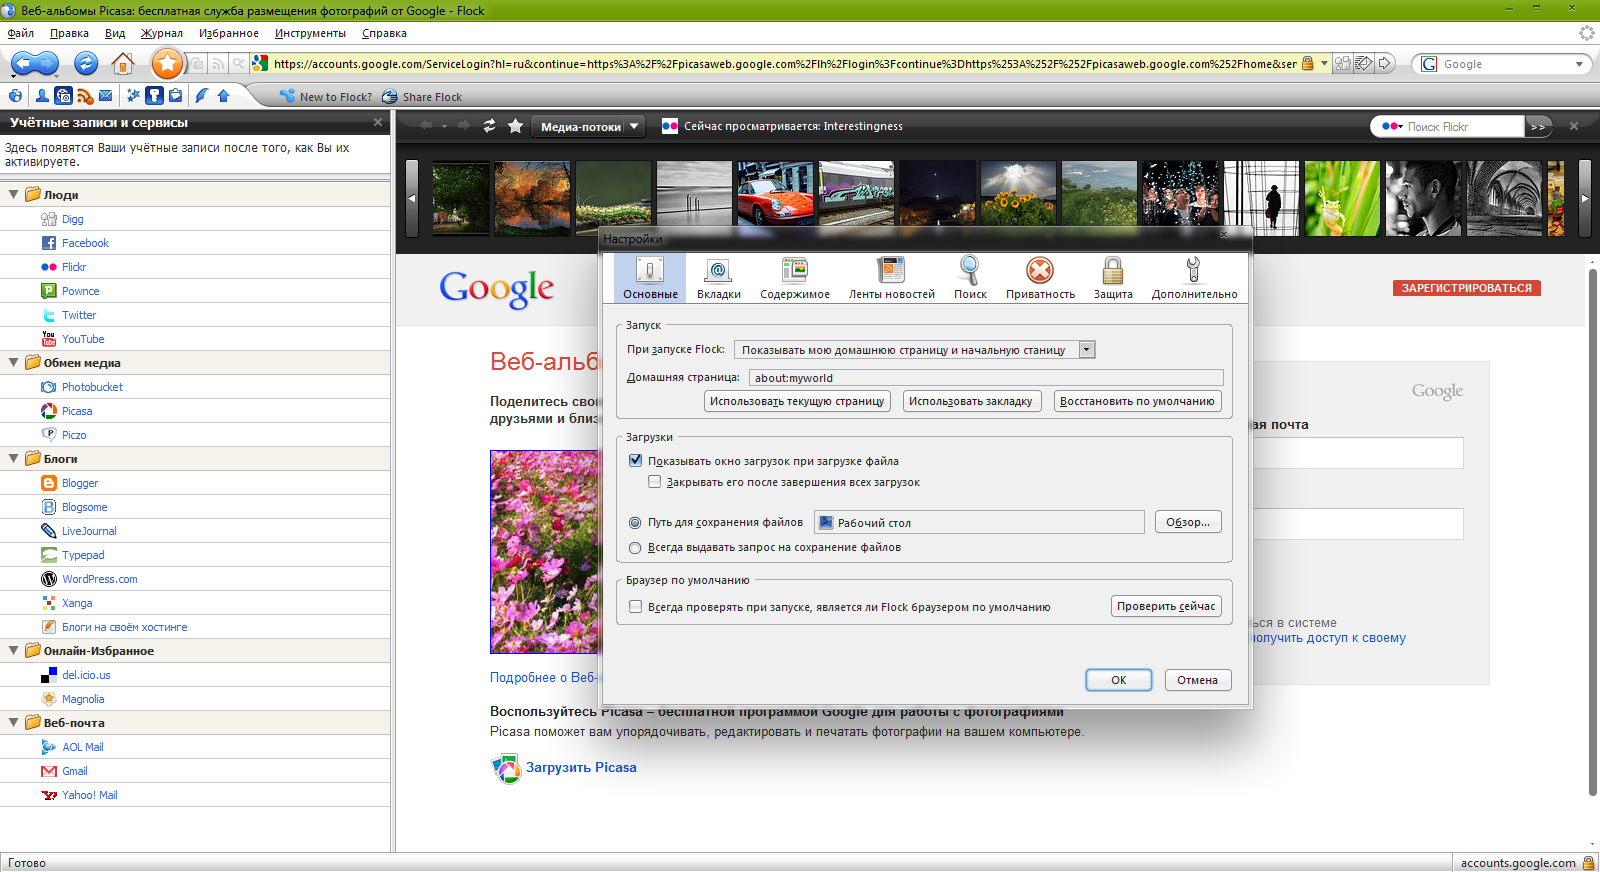
Task: Click Отмена to cancel settings
Action: [x=1197, y=680]
